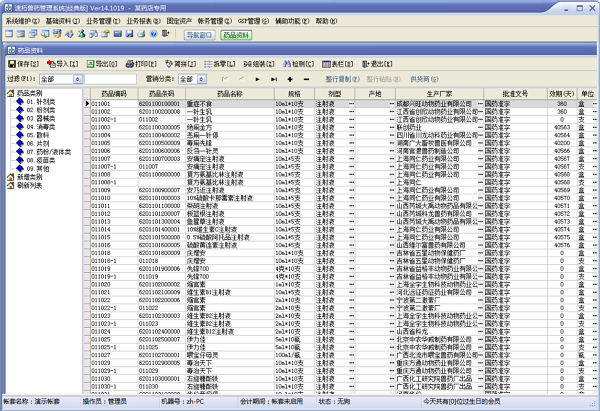Select the 药品类别 root tree node
Screen dimensions: 600x411
[25, 93]
